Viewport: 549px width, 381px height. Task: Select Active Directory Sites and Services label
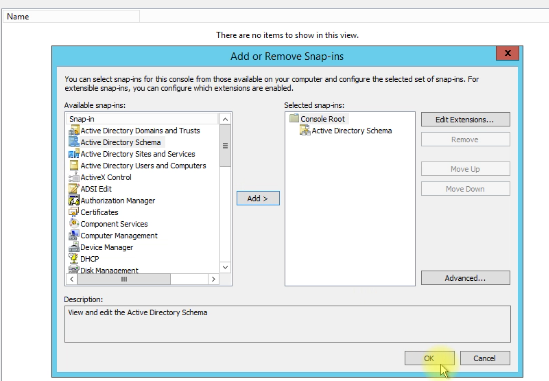pyautogui.click(x=138, y=154)
